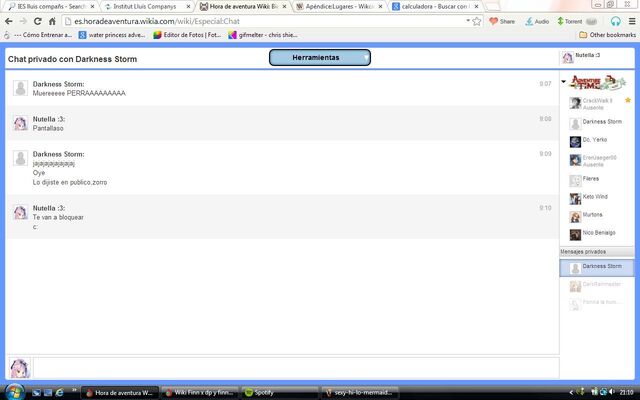This screenshot has width=640, height=400.
Task: Select user CrackWalk II in user list
Action: 597,104
